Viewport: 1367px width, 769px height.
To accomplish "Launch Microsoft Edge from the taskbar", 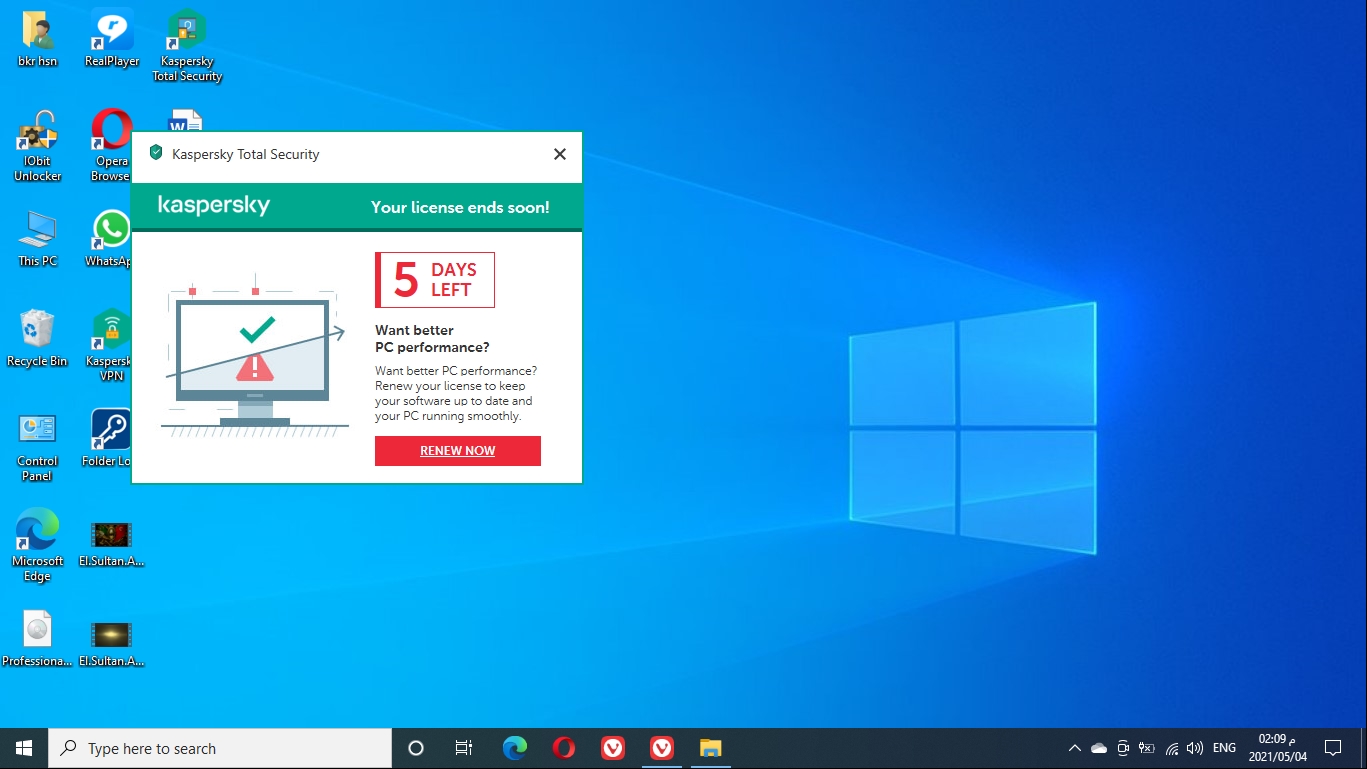I will click(515, 748).
